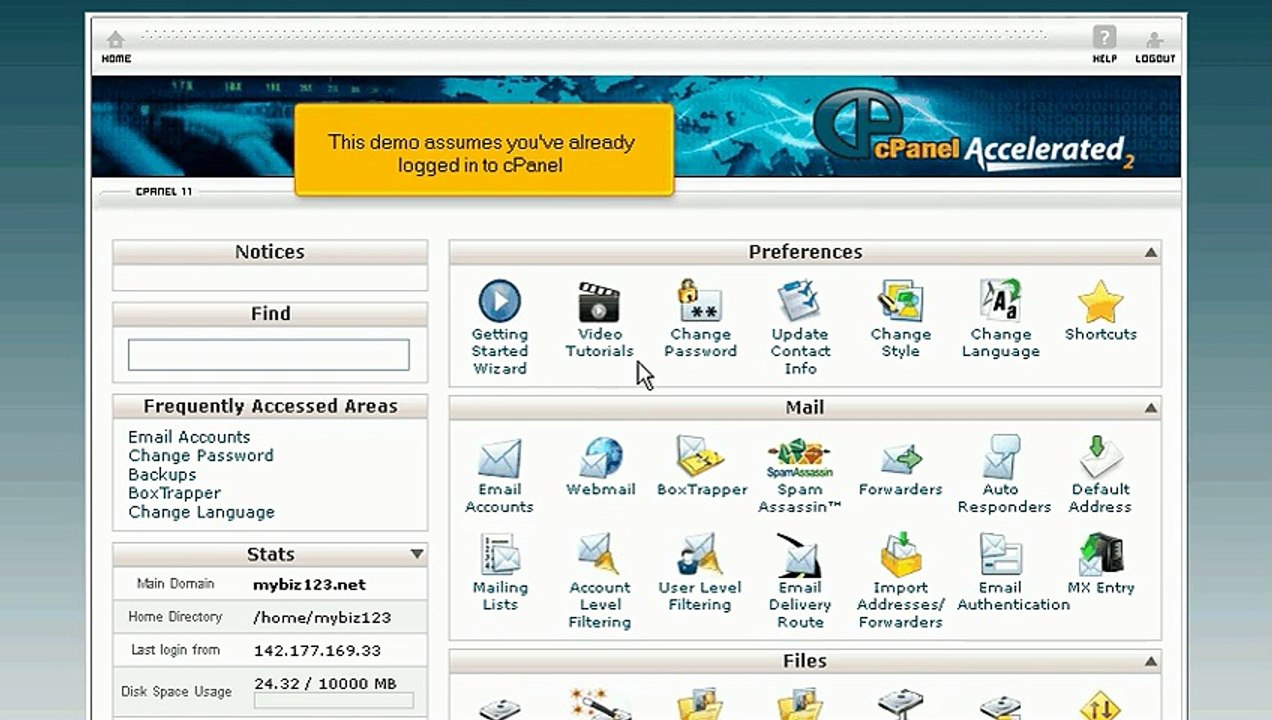Viewport: 1272px width, 720px height.
Task: Click the Find search field
Action: [268, 355]
